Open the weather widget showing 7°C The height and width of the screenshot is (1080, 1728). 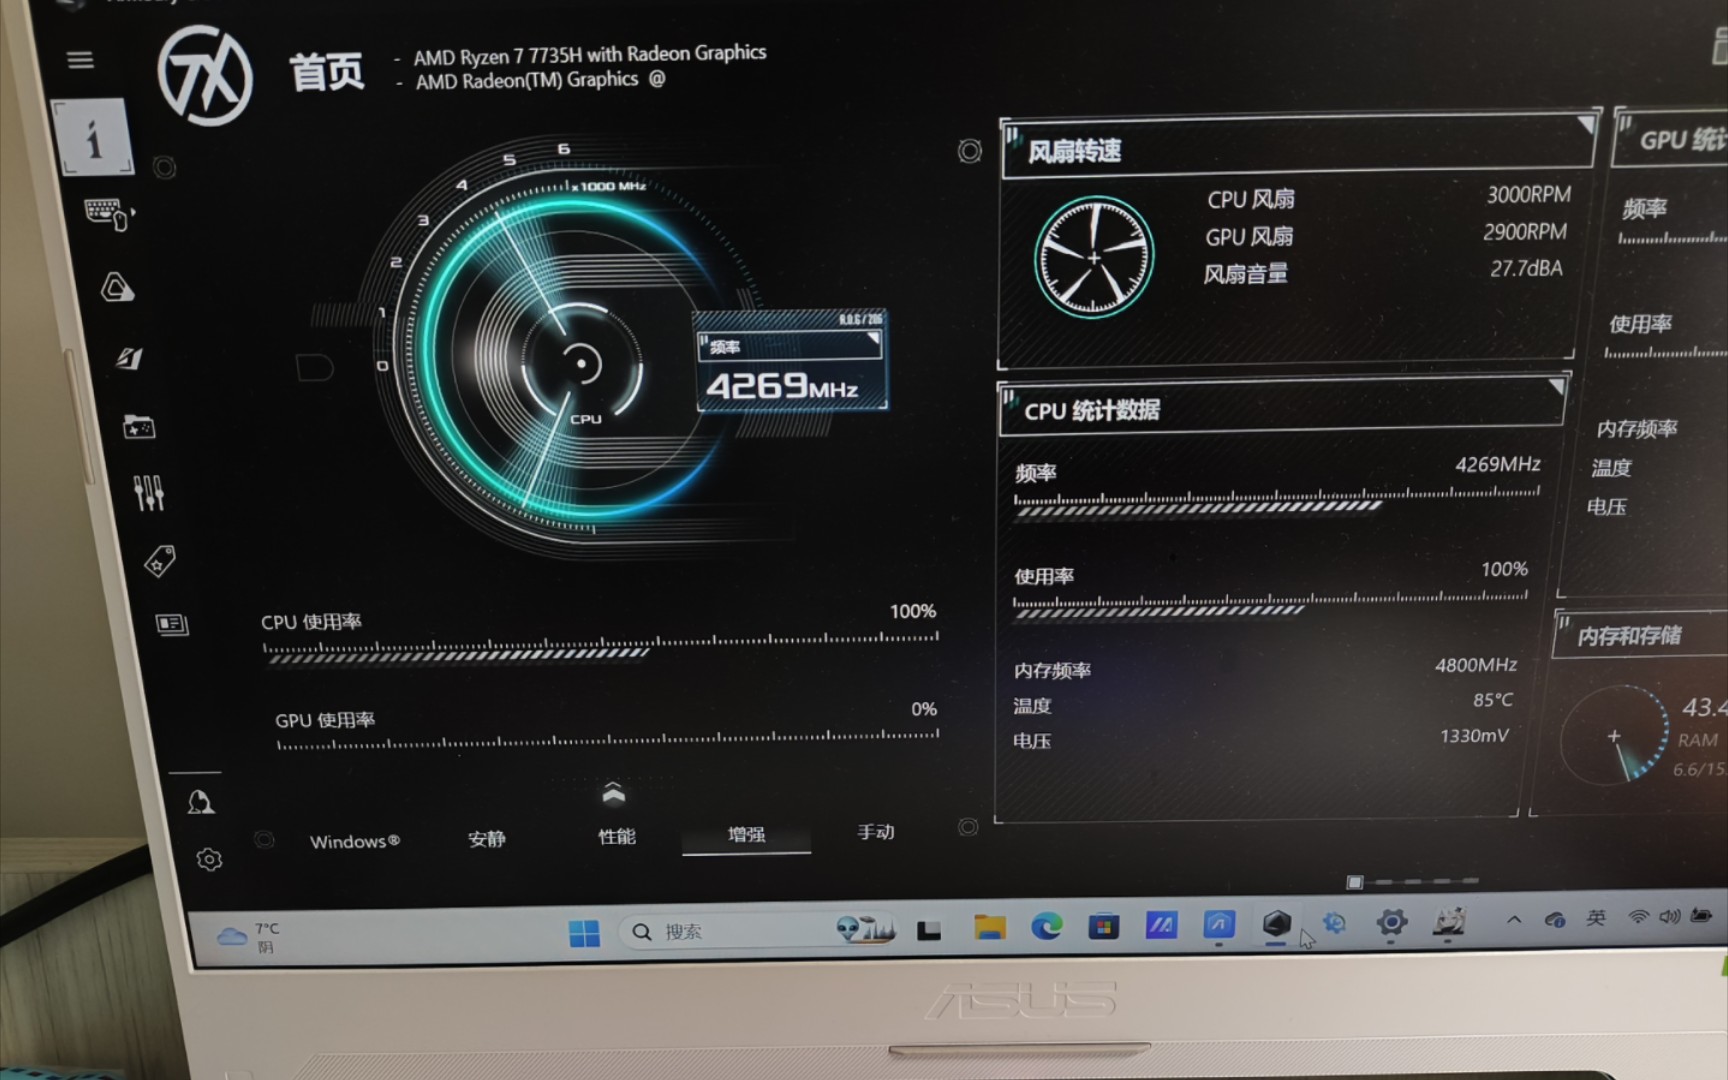pos(250,937)
